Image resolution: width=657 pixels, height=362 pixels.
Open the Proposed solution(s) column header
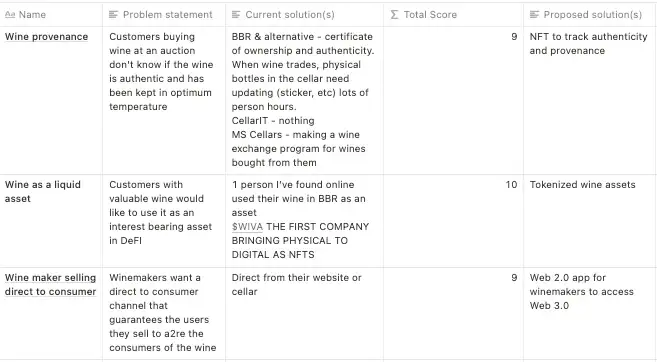tap(590, 15)
